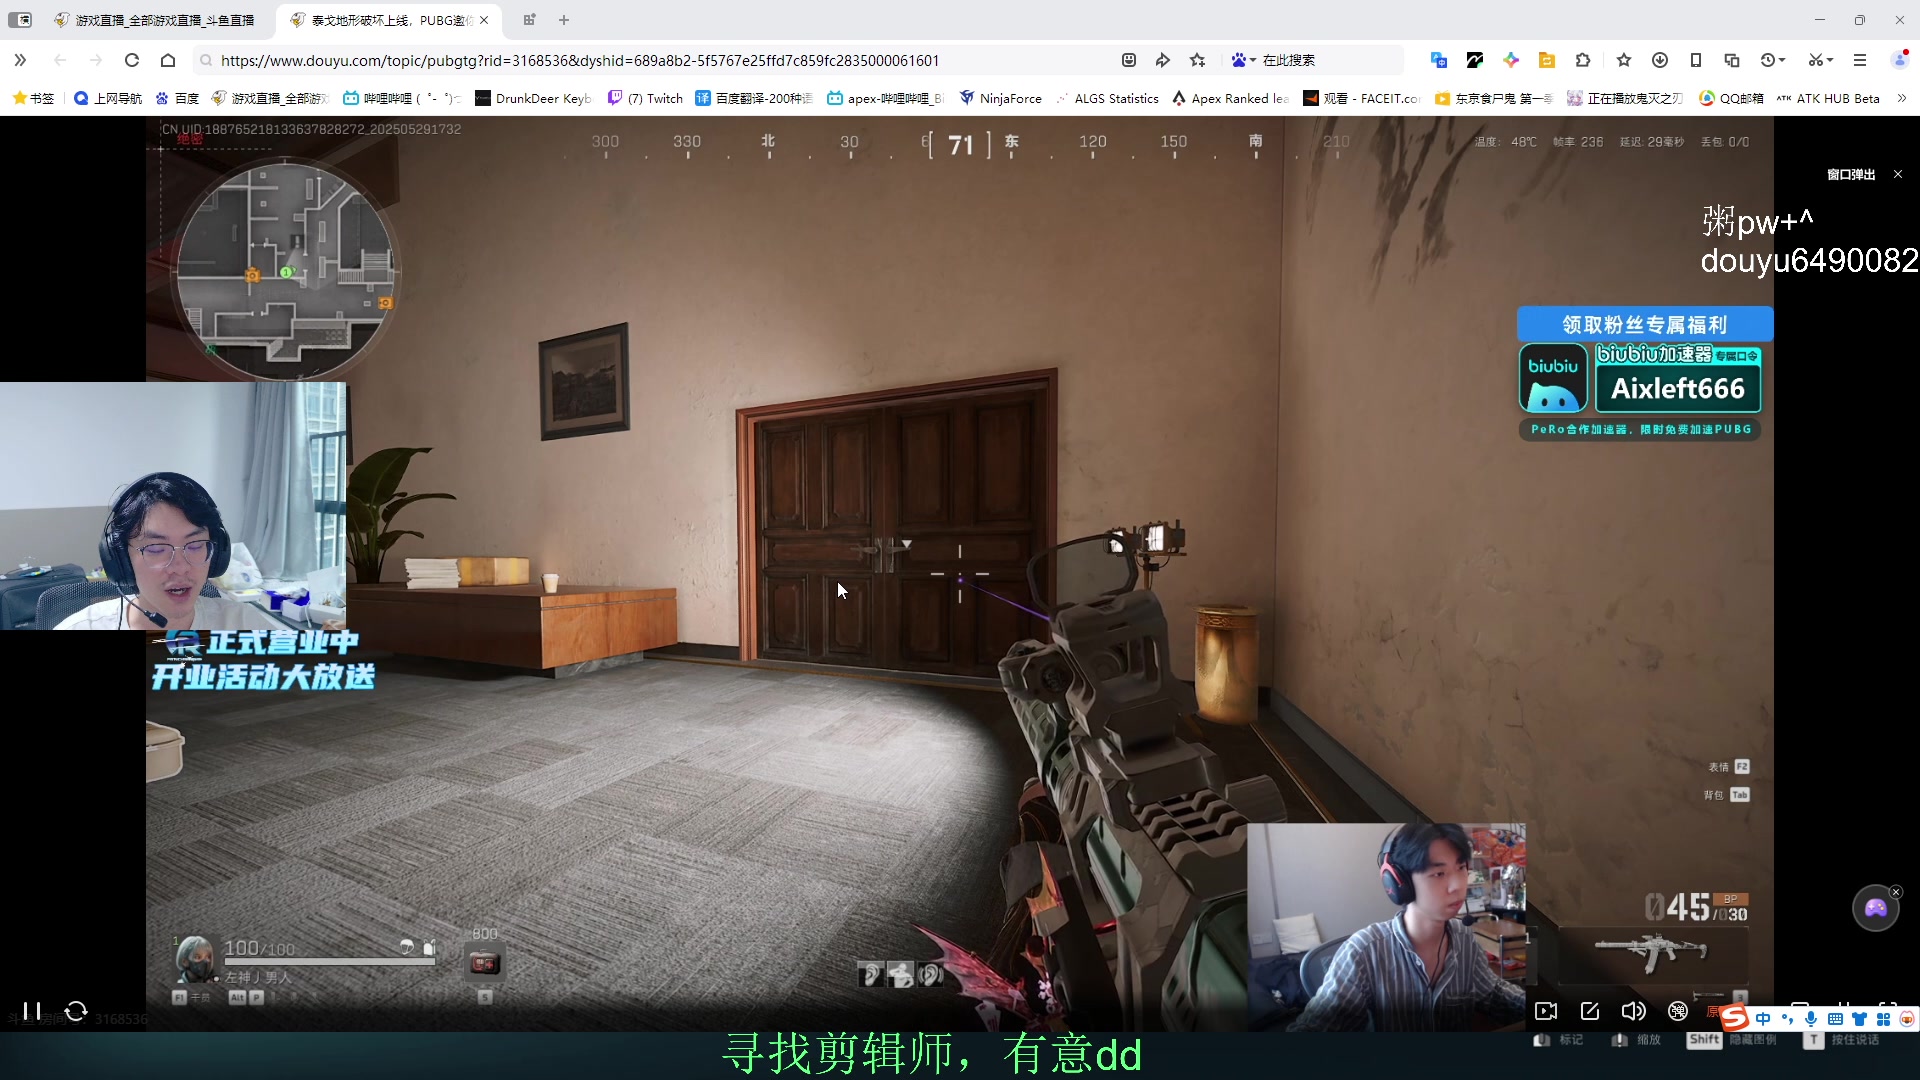Click the video recording icon in player
Image resolution: width=1920 pixels, height=1080 pixels.
click(1546, 1011)
